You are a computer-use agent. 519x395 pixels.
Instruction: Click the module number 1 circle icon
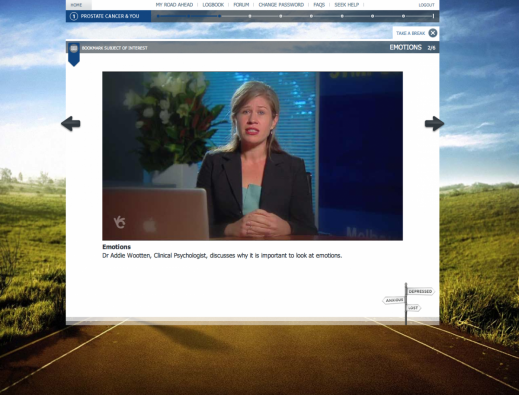[x=74, y=16]
